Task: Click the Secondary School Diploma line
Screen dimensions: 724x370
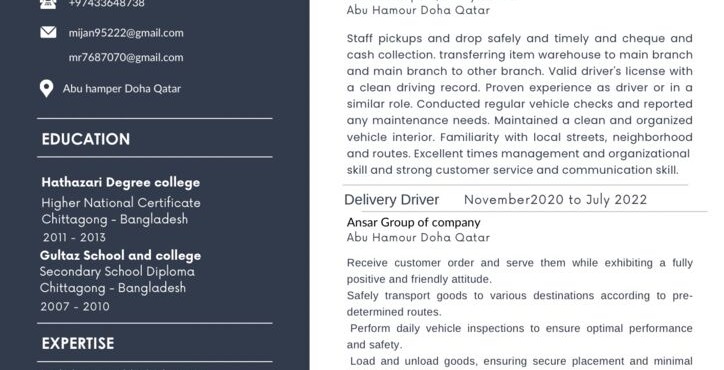Action: [117, 272]
